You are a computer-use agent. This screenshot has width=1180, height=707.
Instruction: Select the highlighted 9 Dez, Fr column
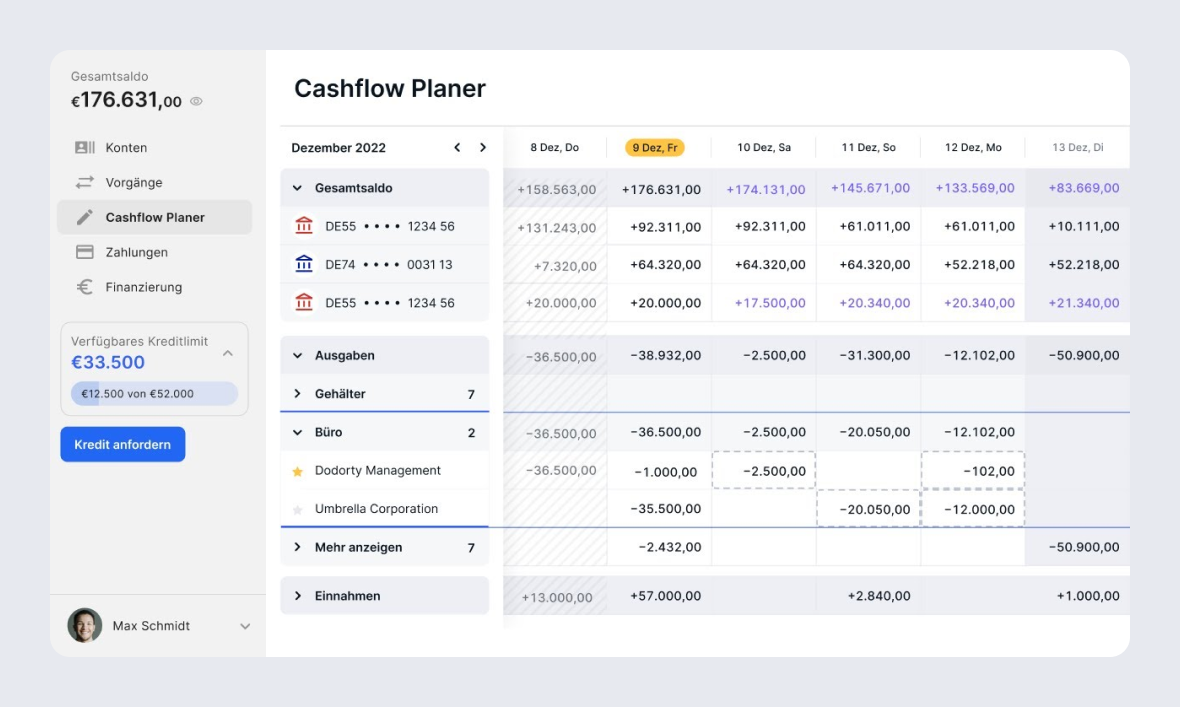click(x=652, y=146)
